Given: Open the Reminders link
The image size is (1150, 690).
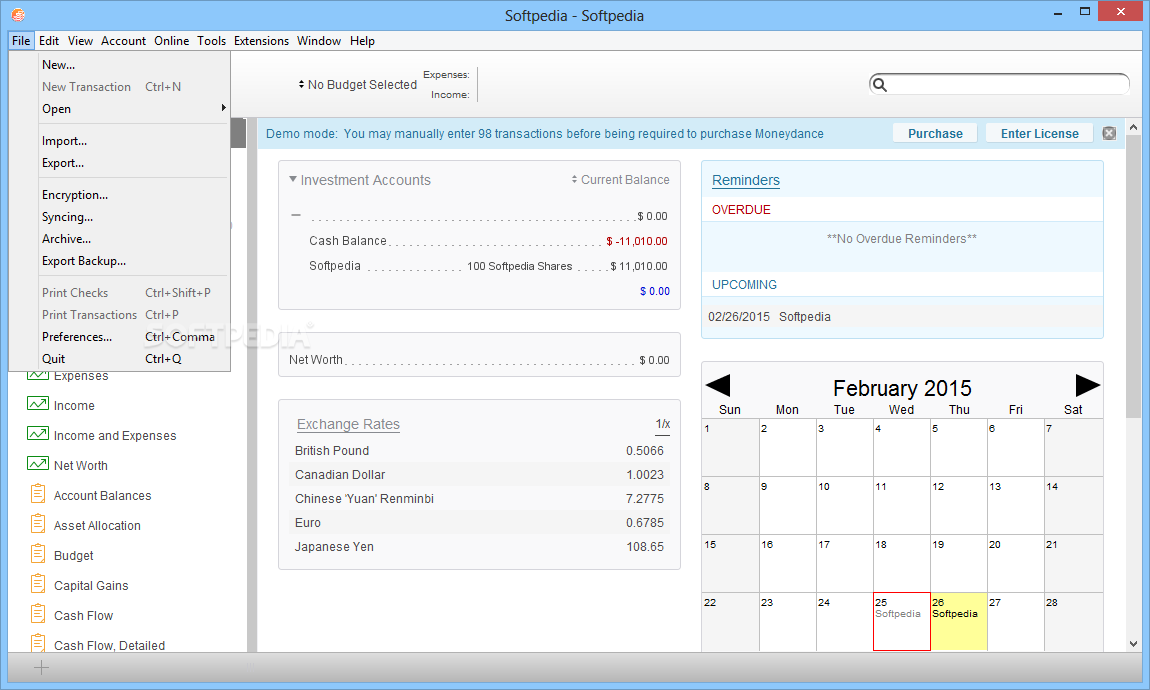Looking at the screenshot, I should pos(746,180).
